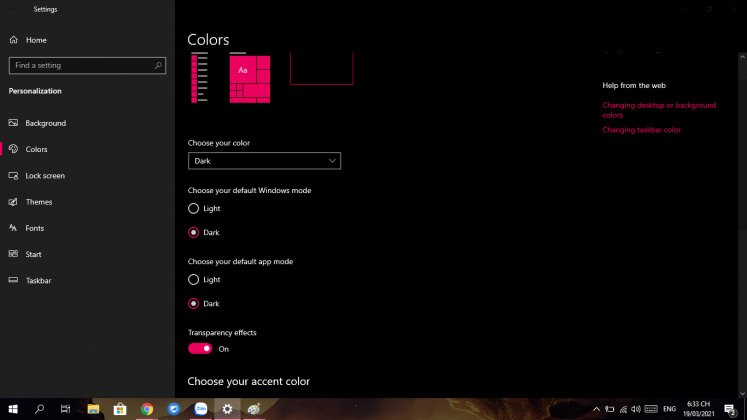Click the Find a setting search box
This screenshot has width=747, height=420.
tap(80, 65)
